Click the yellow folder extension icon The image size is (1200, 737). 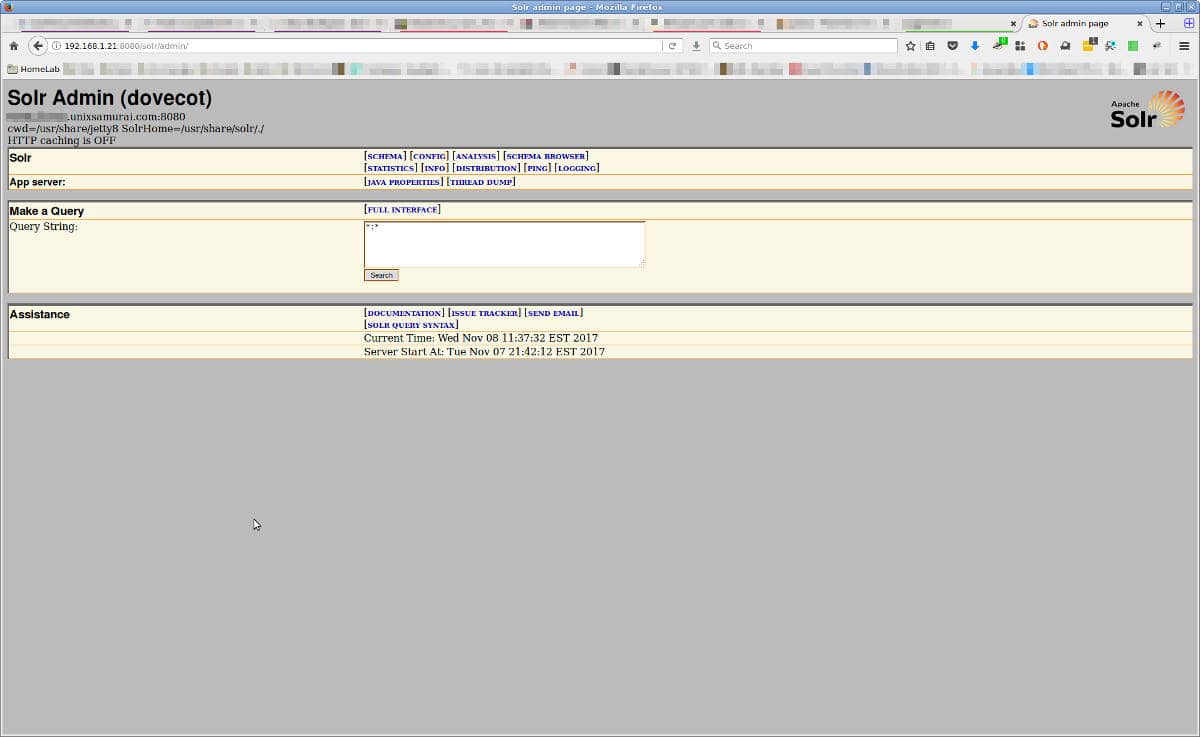coord(1088,45)
